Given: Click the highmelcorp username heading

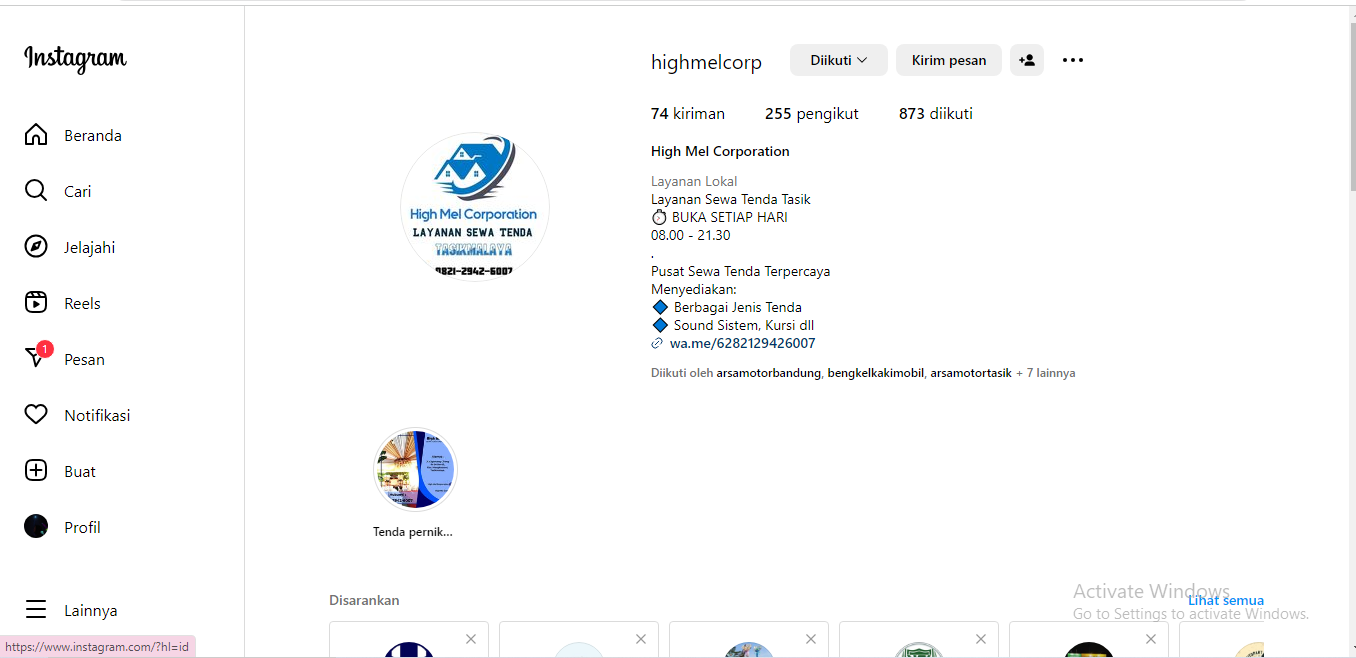Looking at the screenshot, I should [x=706, y=62].
